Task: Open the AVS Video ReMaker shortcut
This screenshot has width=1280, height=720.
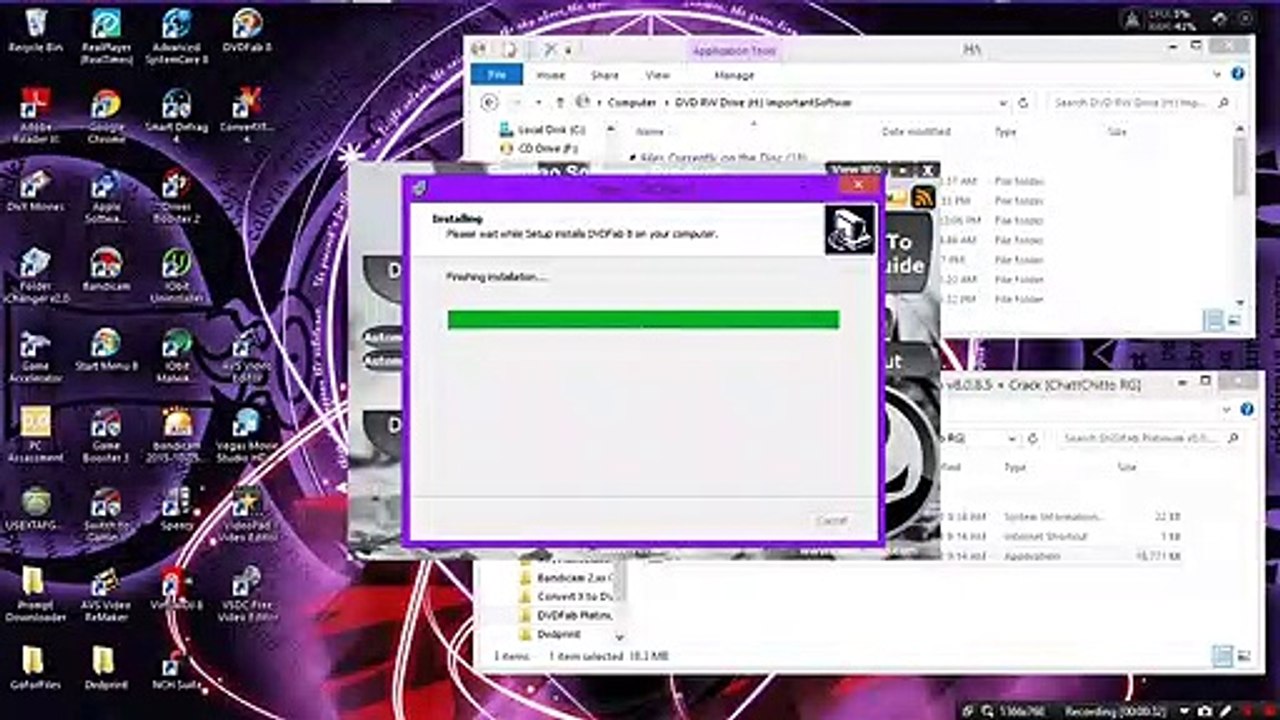Action: (106, 596)
